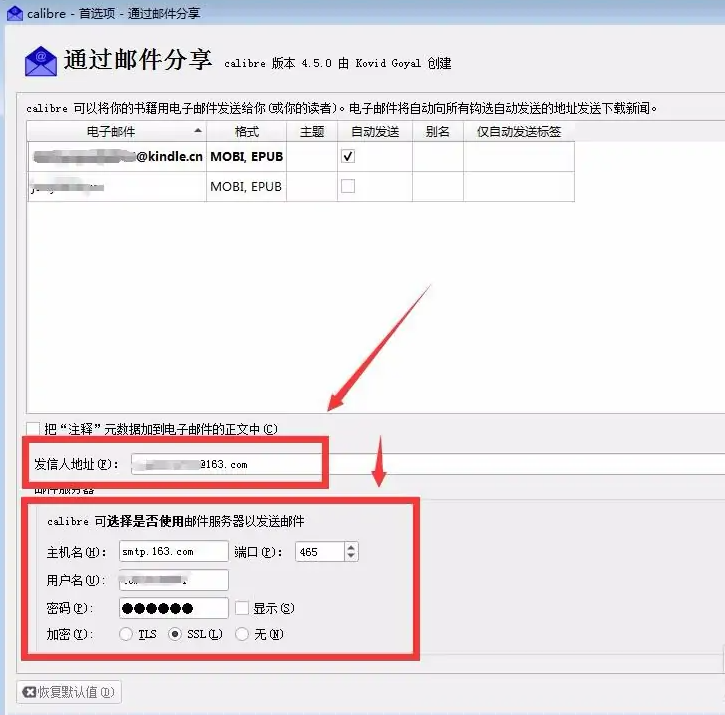Click the 主机名 field smtp.163.com
725x715 pixels.
click(173, 551)
